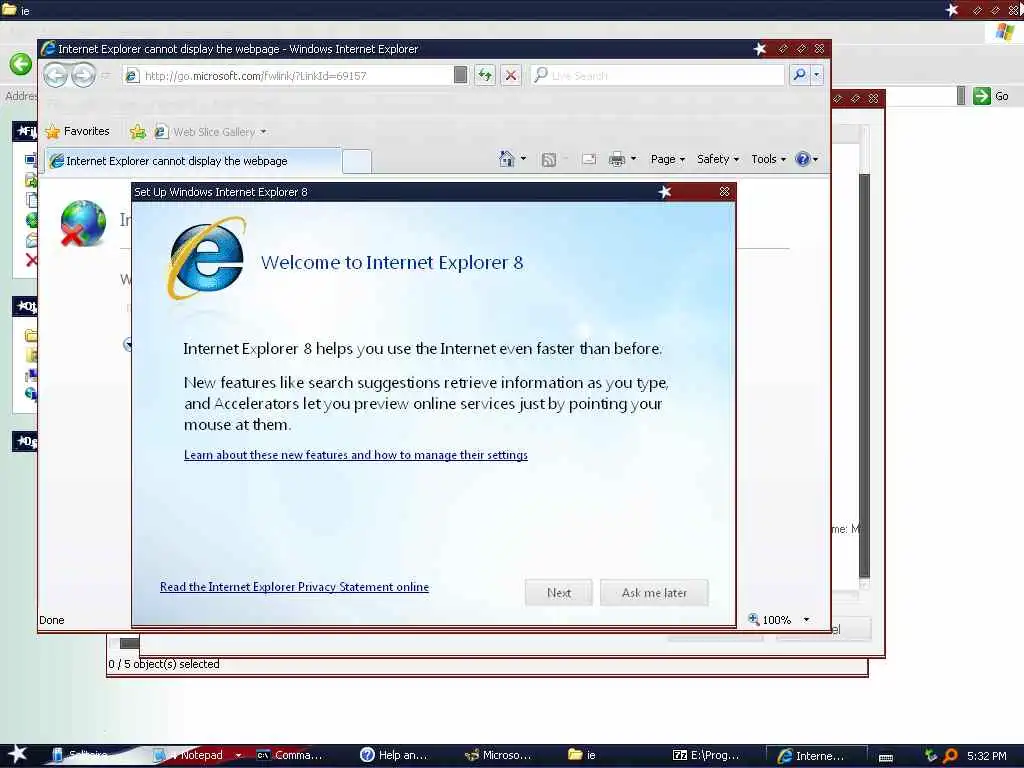Click the globe error icon on webpage
This screenshot has height=768, width=1024.
(x=82, y=223)
